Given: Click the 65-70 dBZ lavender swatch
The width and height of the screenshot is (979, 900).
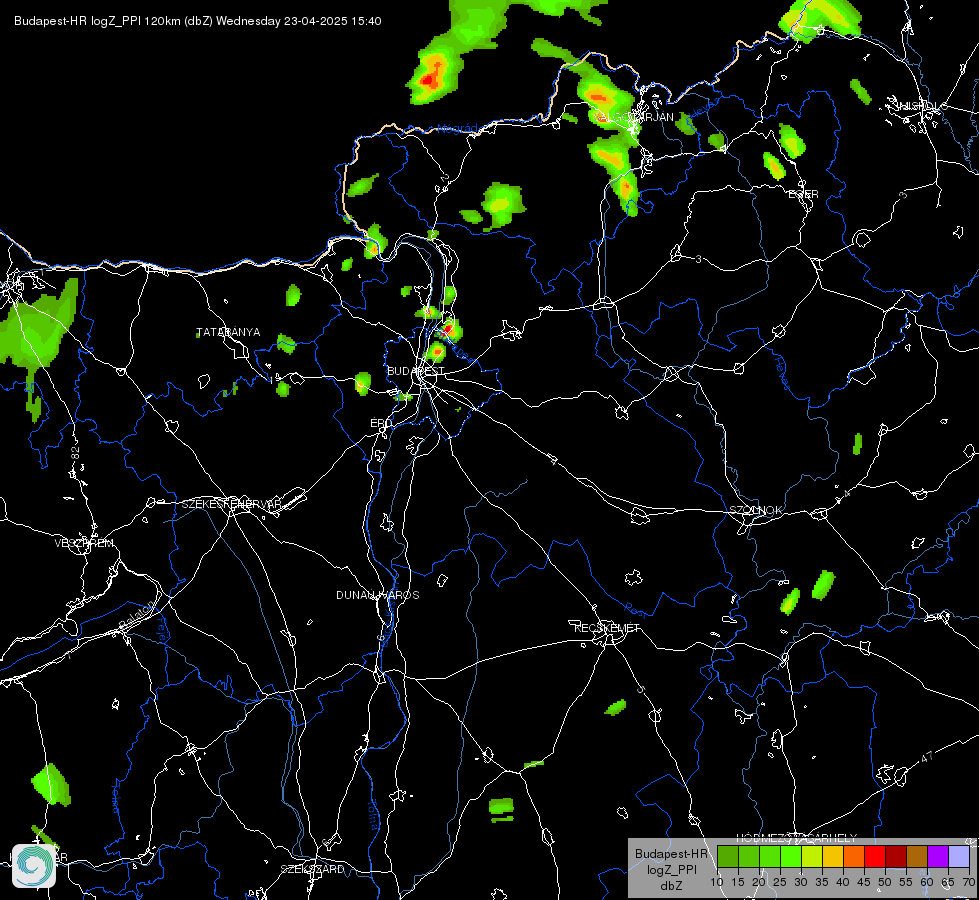Looking at the screenshot, I should (958, 856).
